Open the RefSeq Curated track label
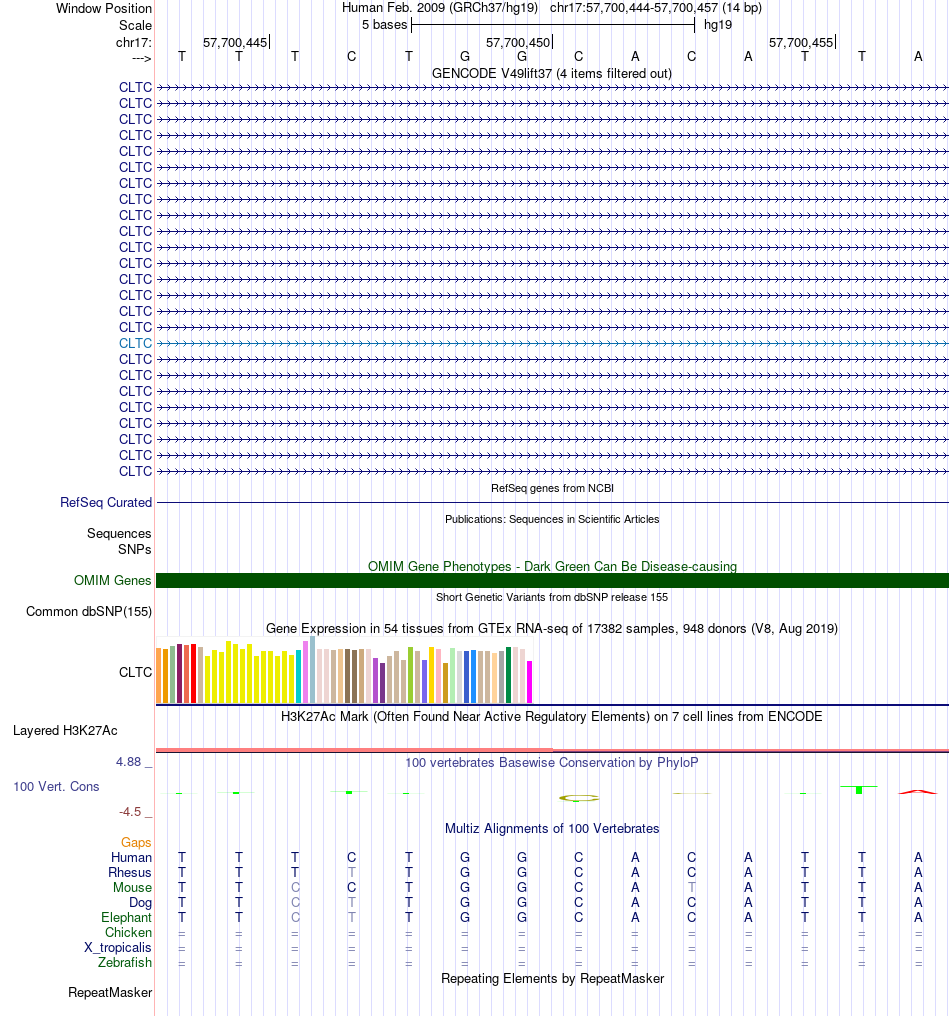Screen dimensions: 950x1016 106,502
